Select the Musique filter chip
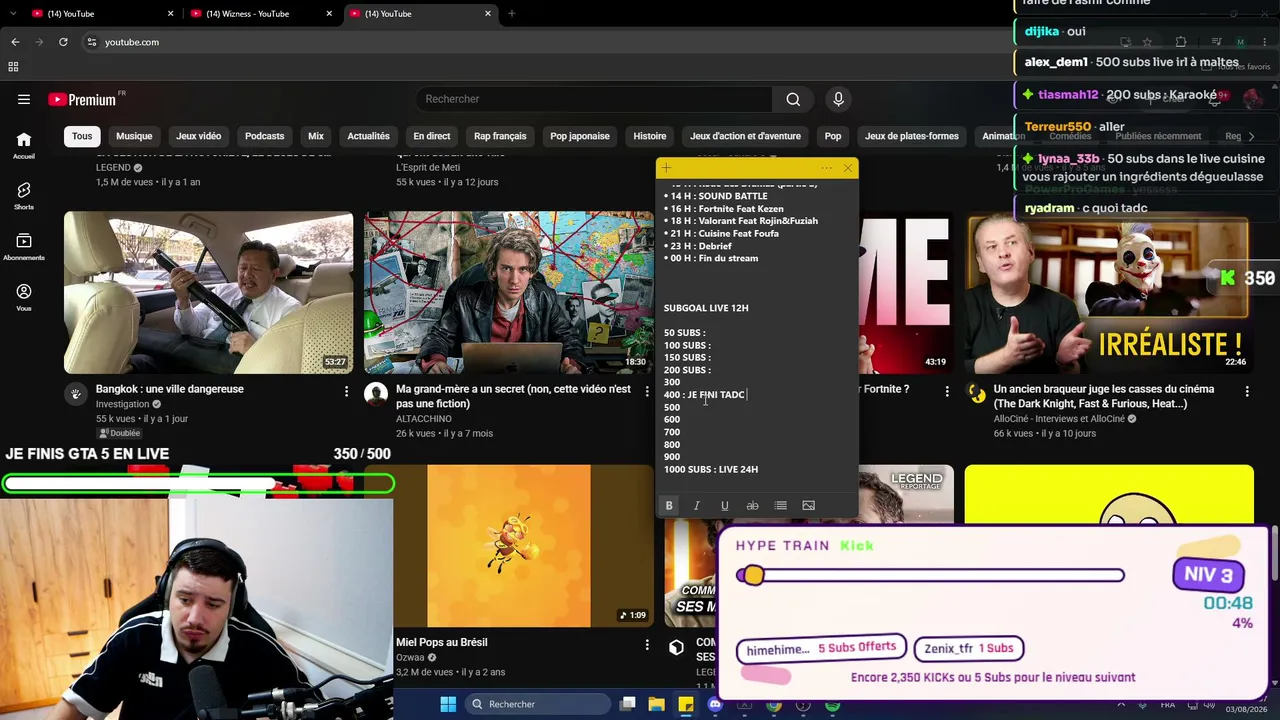The height and width of the screenshot is (720, 1280). click(x=134, y=136)
